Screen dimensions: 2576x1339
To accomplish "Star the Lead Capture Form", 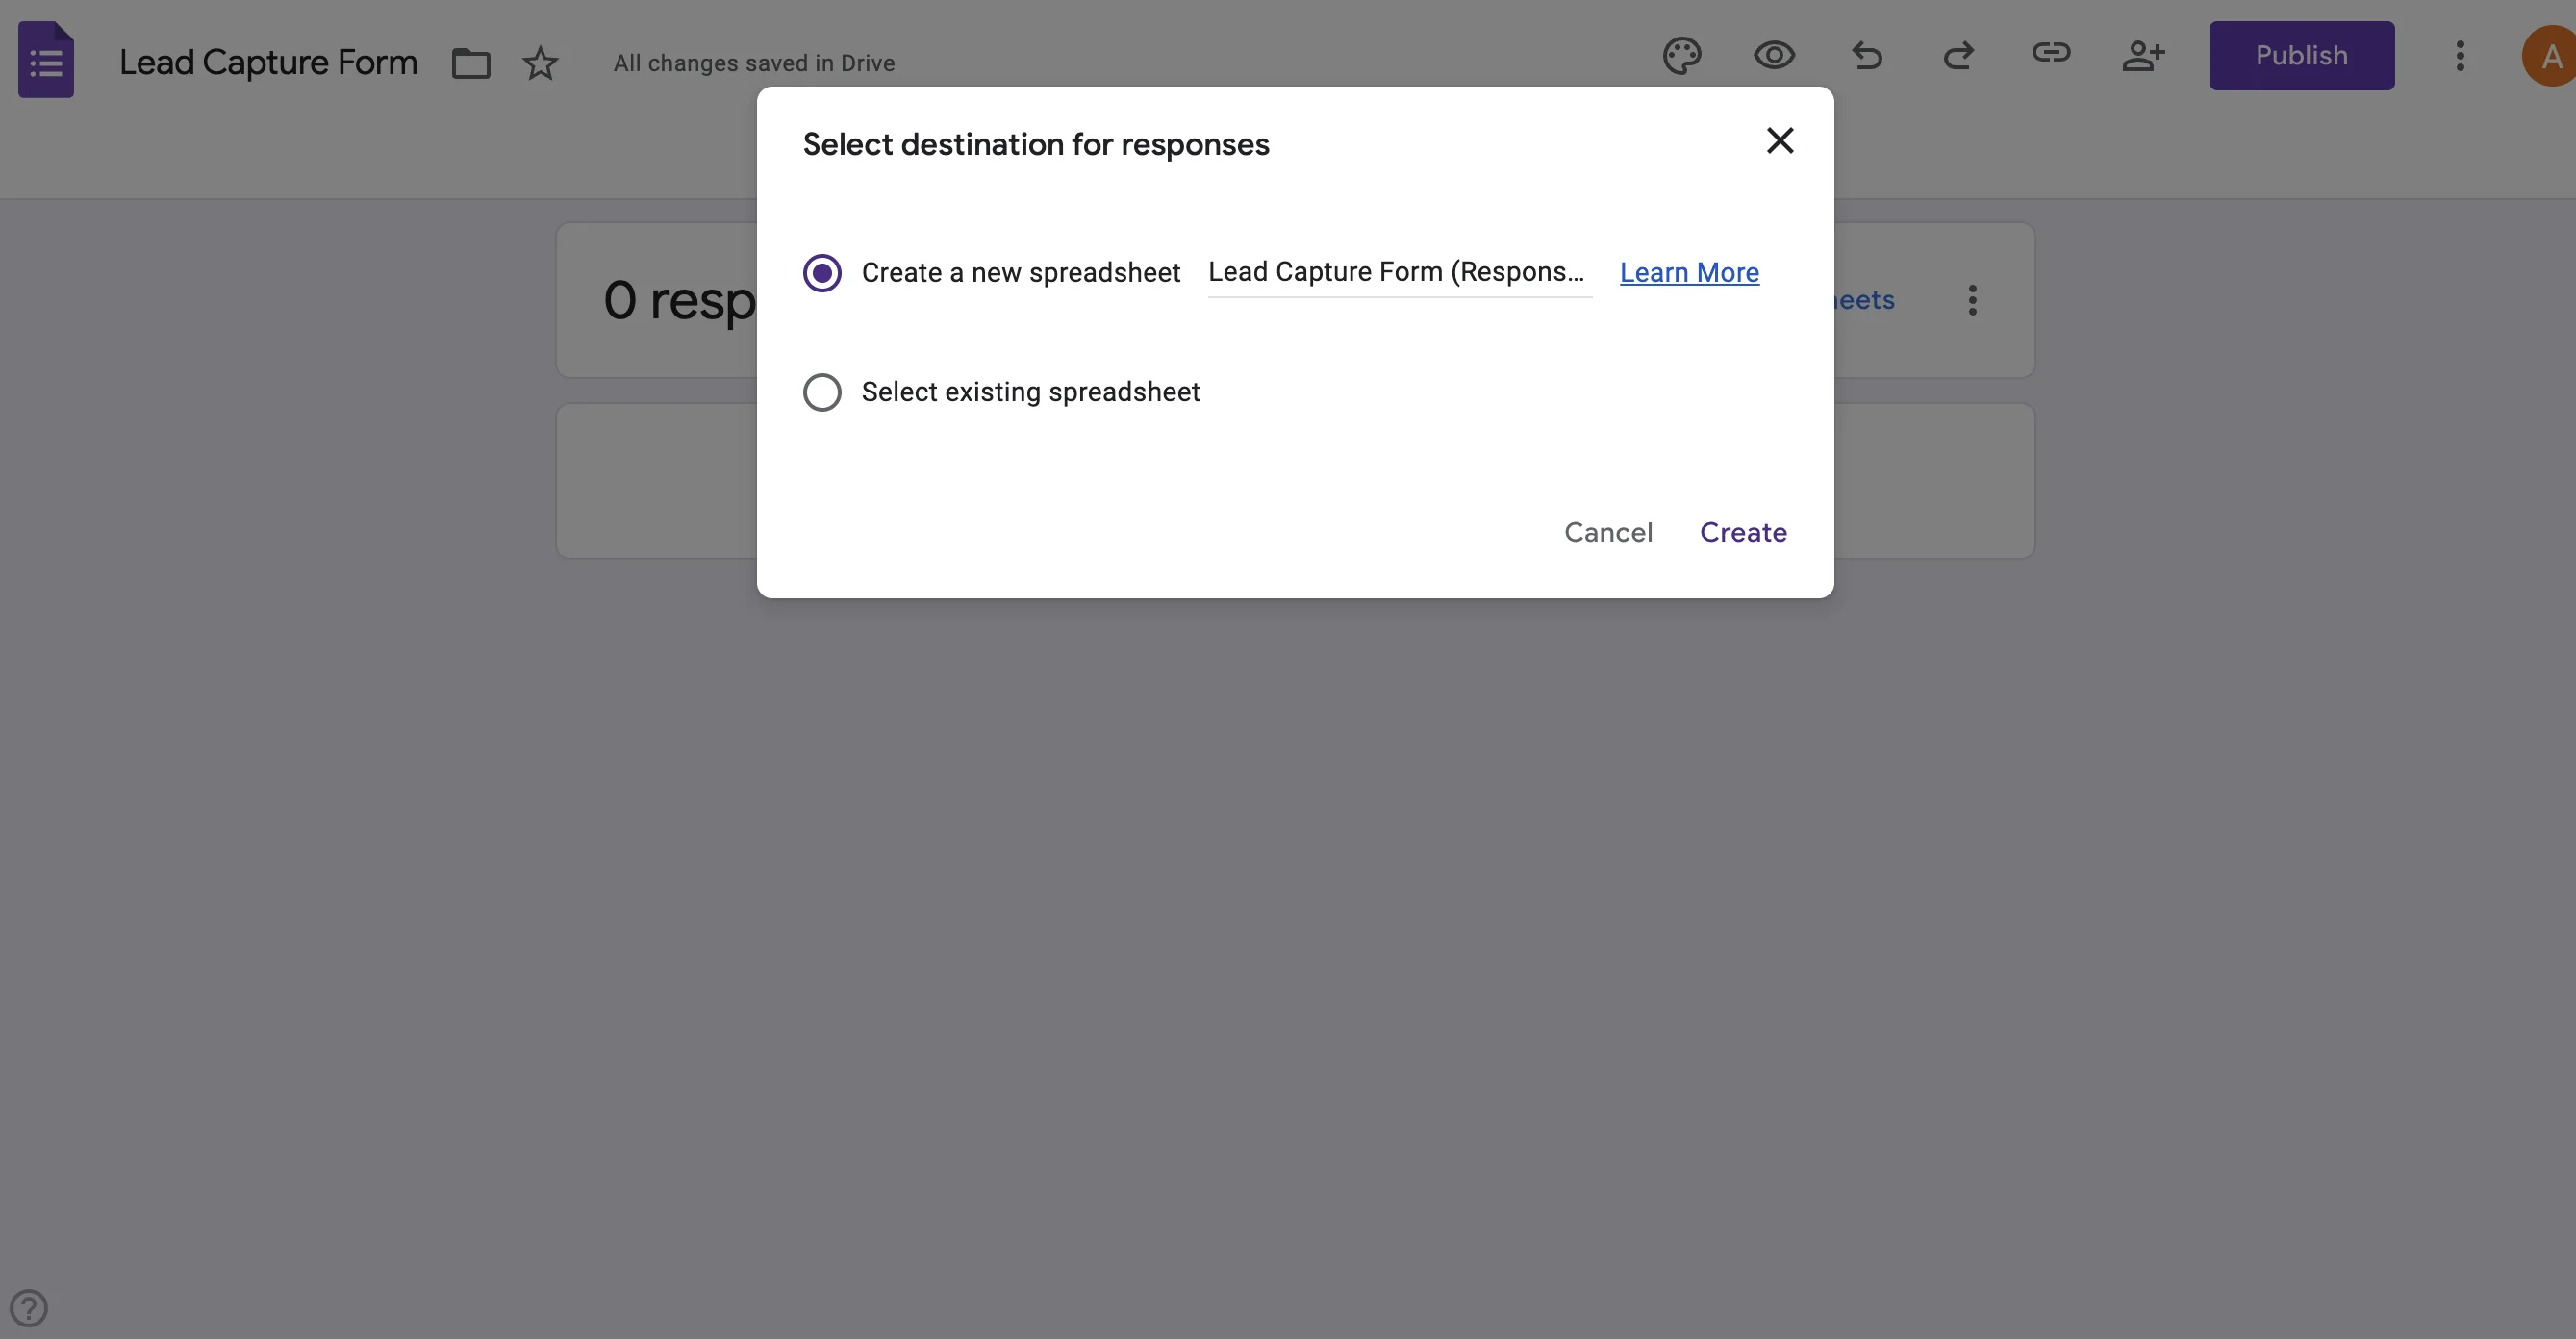I will click(x=539, y=62).
